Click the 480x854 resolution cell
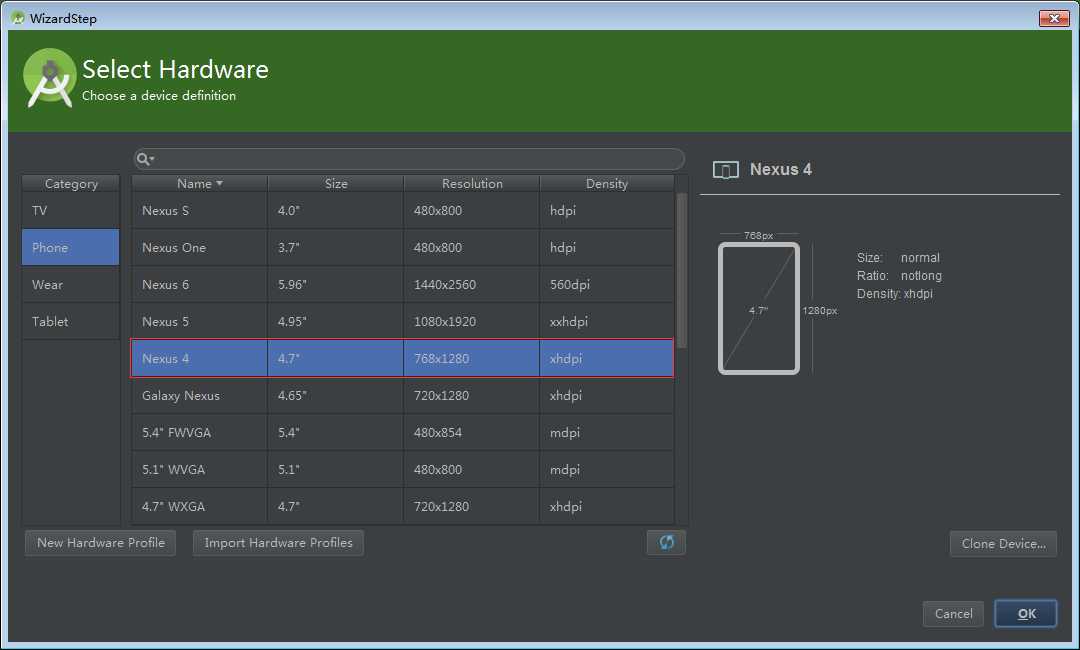This screenshot has width=1080, height=650. point(472,432)
